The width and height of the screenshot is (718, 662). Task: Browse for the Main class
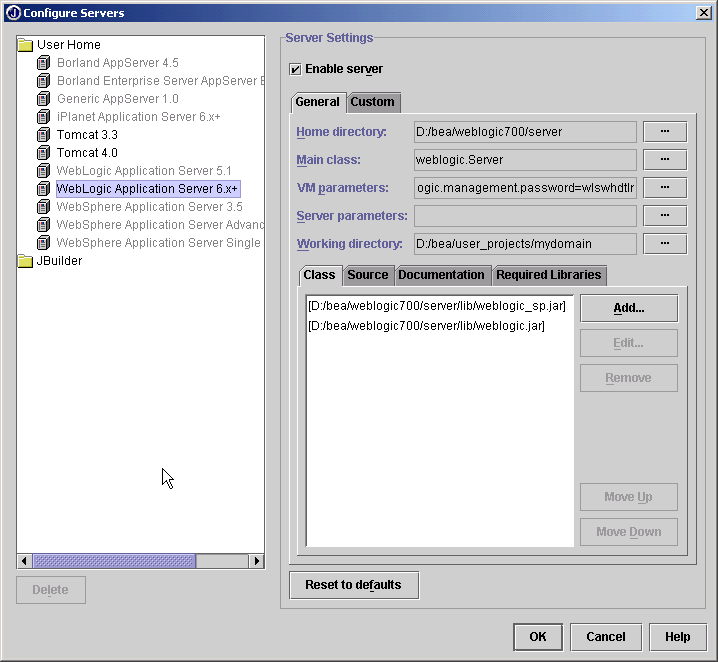click(665, 160)
